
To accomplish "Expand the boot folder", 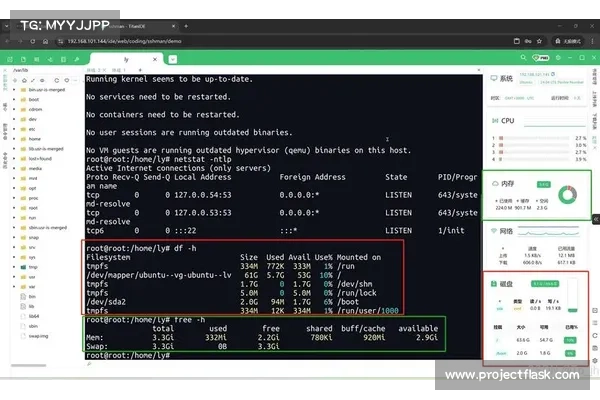I will tap(14, 100).
